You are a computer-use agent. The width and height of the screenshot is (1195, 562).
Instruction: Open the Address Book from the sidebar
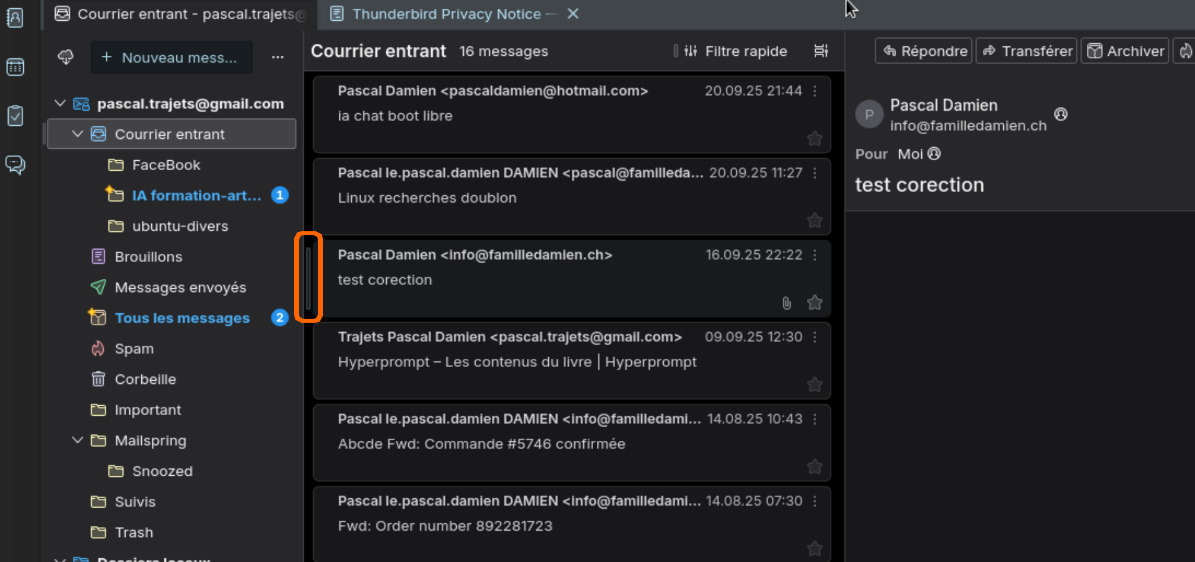coord(15,17)
